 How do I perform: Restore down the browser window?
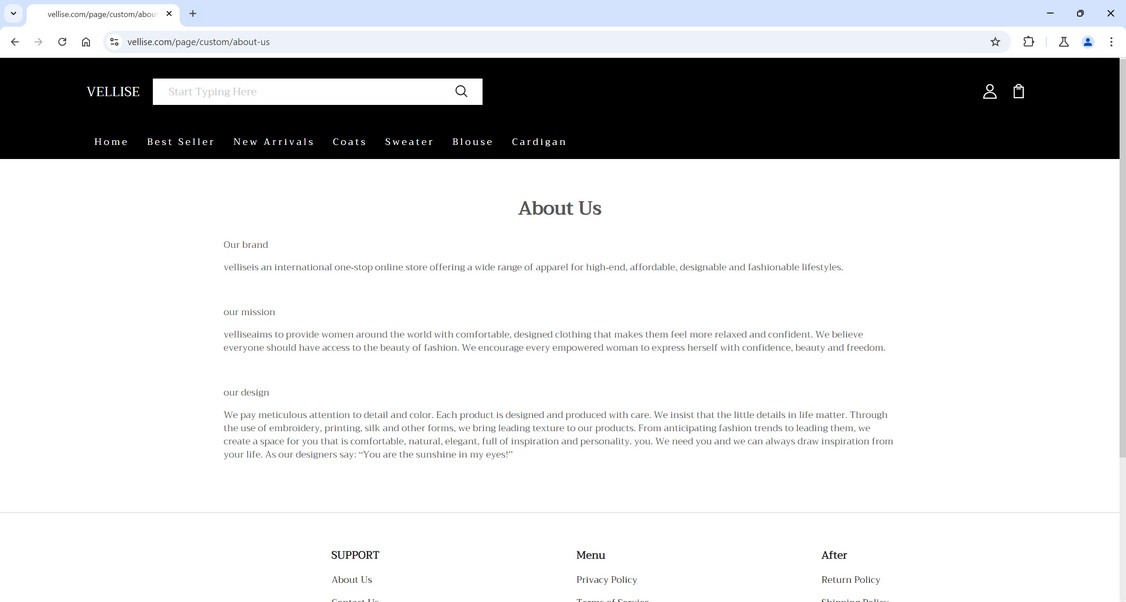[x=1080, y=13]
